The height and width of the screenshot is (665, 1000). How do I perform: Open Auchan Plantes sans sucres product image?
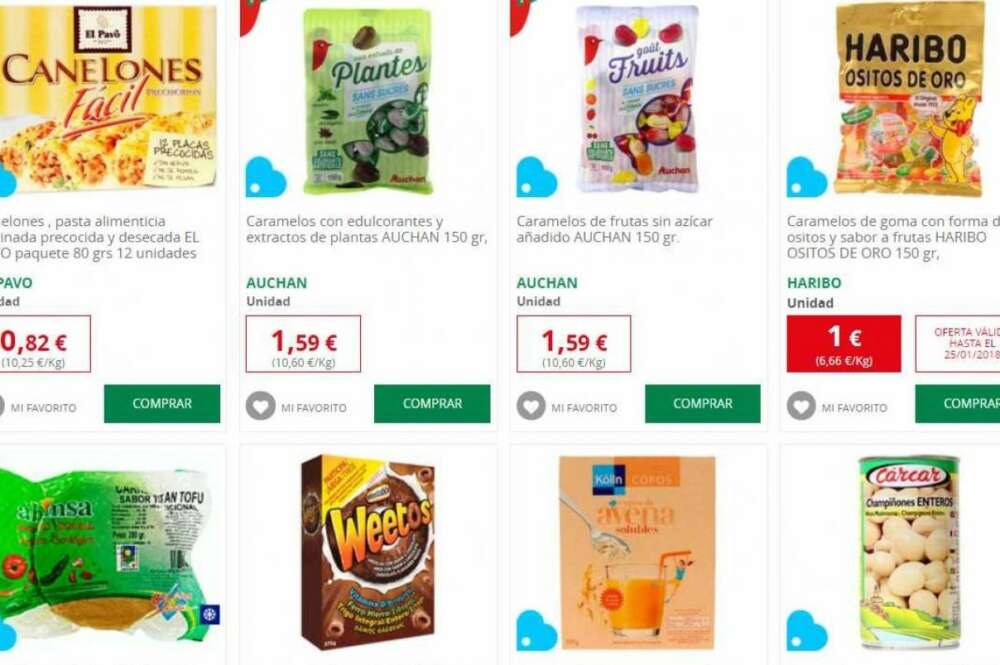click(x=369, y=101)
